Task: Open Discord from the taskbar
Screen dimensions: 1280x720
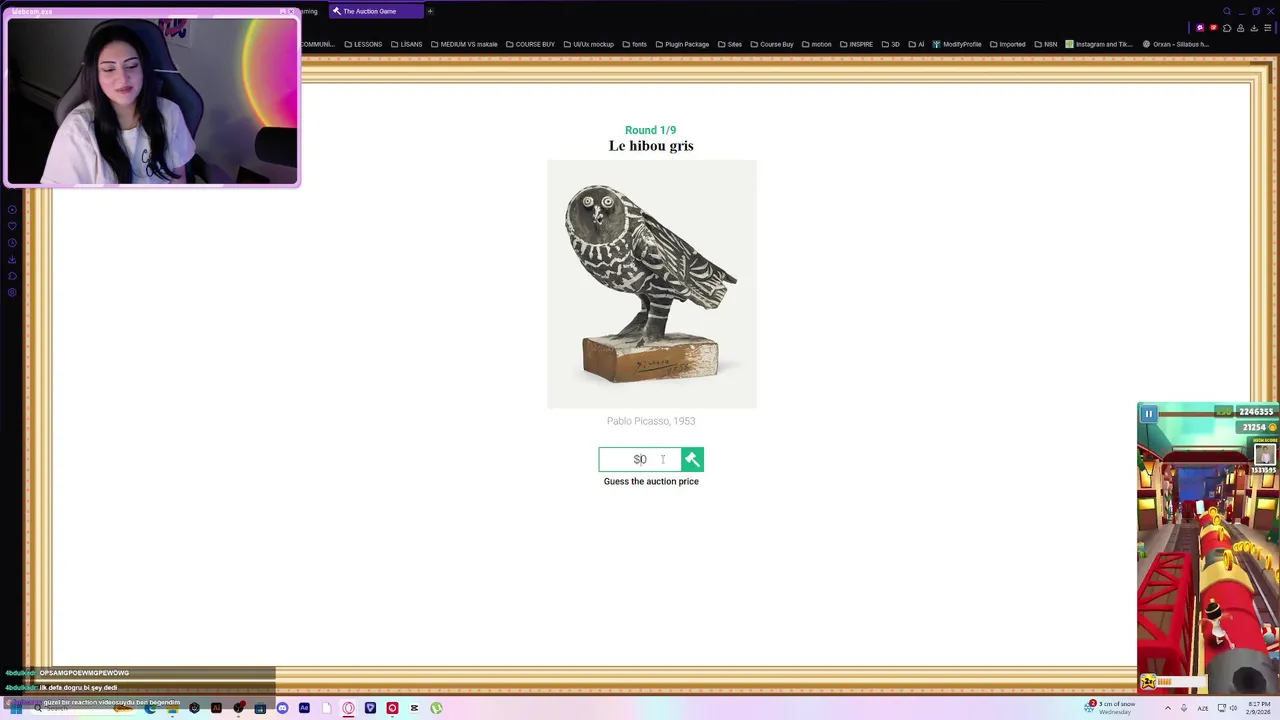Action: 282,708
